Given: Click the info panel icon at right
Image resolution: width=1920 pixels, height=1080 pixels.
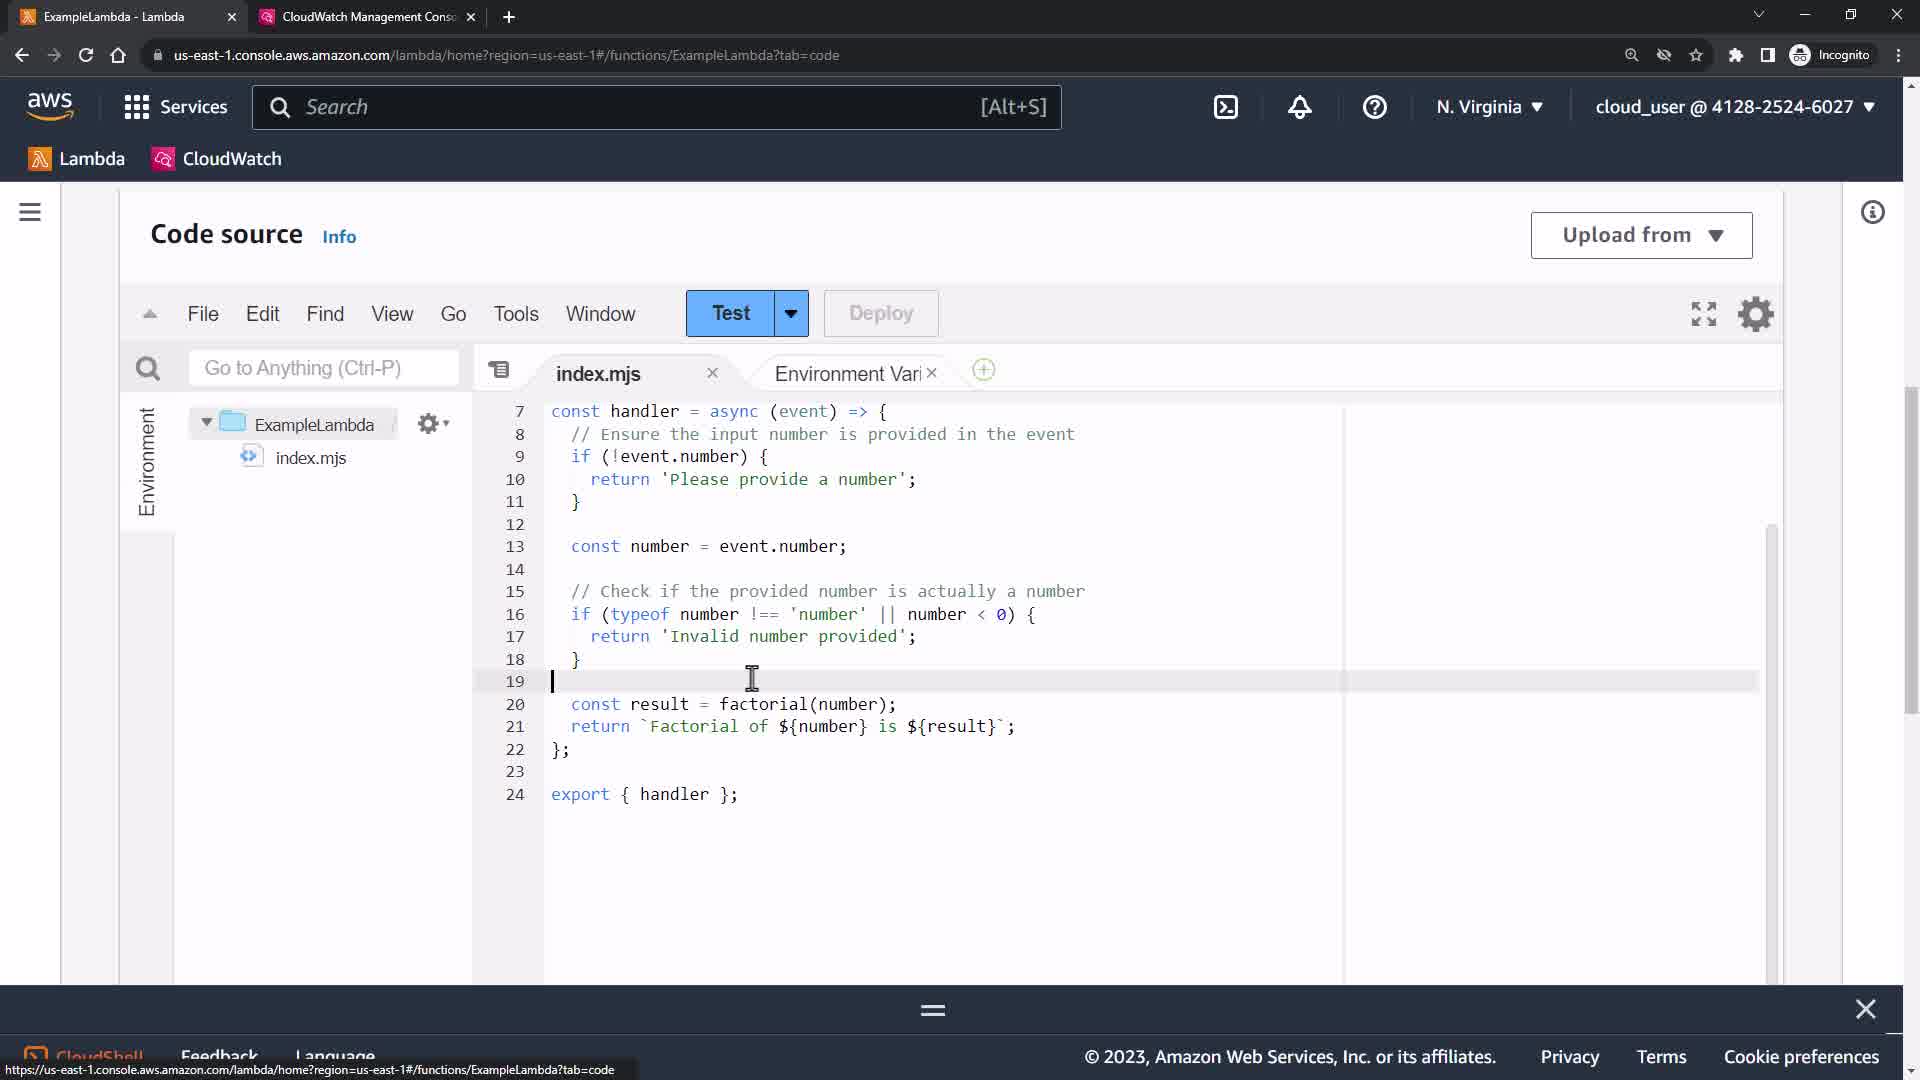Looking at the screenshot, I should click(x=1872, y=212).
